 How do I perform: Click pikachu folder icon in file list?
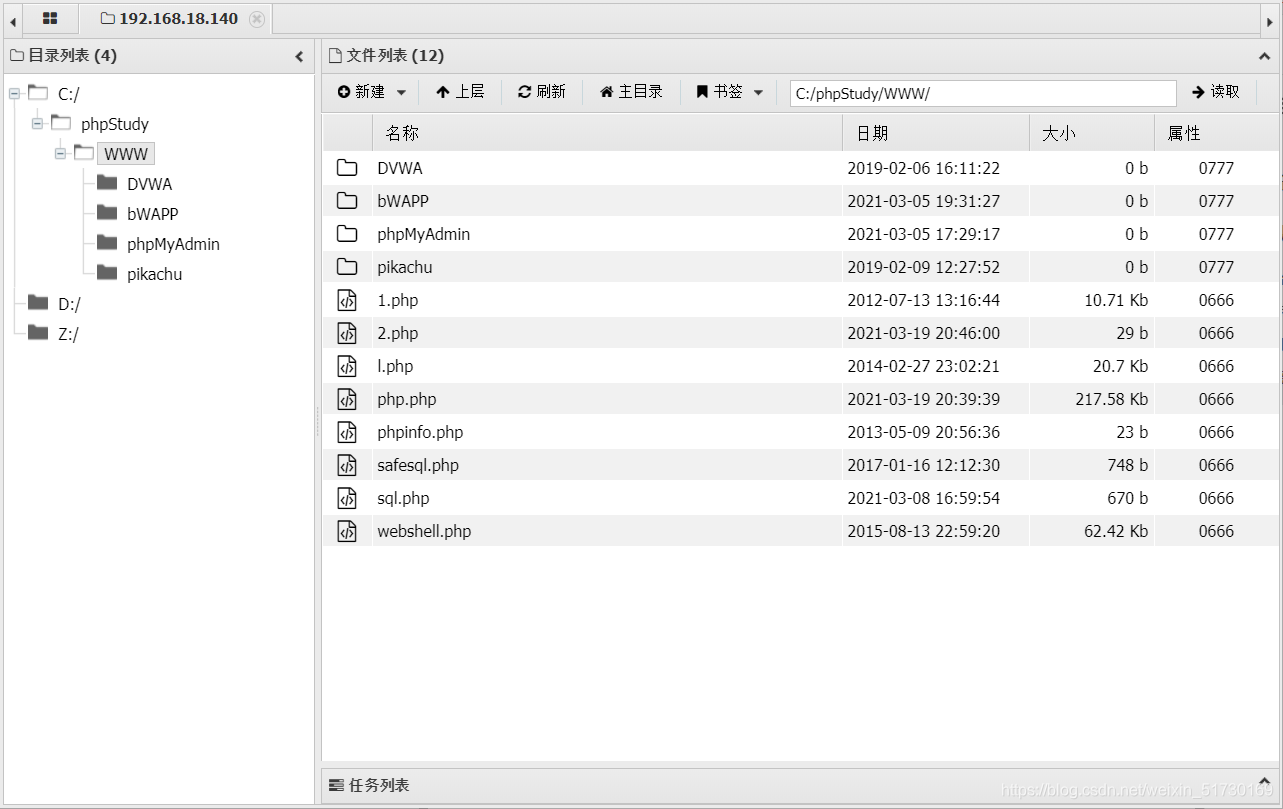347,267
